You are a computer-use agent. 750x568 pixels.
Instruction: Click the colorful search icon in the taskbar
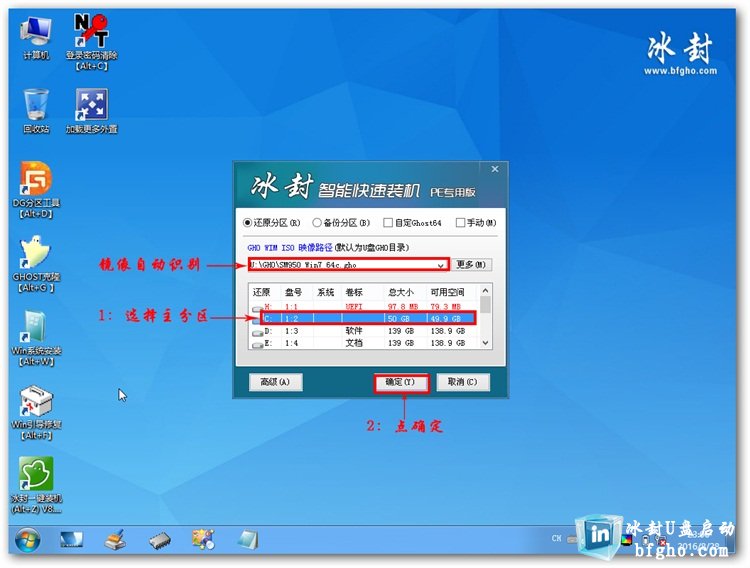[x=203, y=540]
